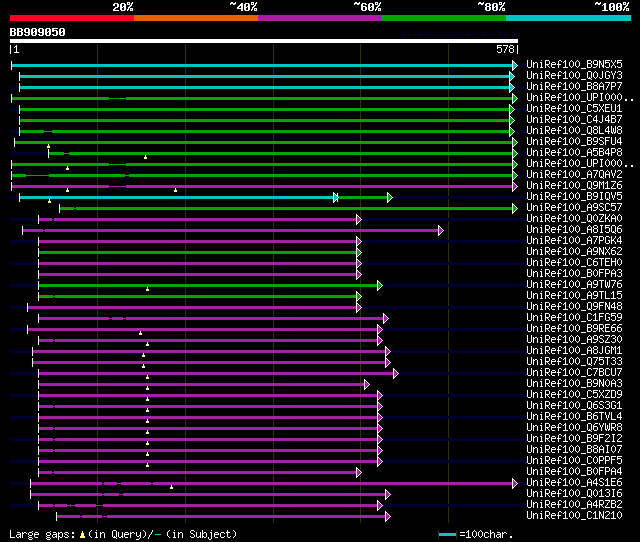This screenshot has height=542, width=640.
Task: Select the UniRef100_A5B4P8 hit
Action: (574, 153)
